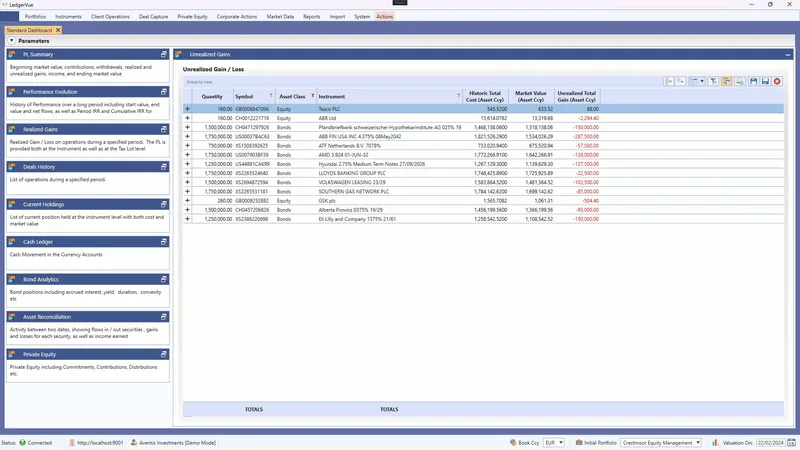Click the first save layout disk icon

(753, 81)
